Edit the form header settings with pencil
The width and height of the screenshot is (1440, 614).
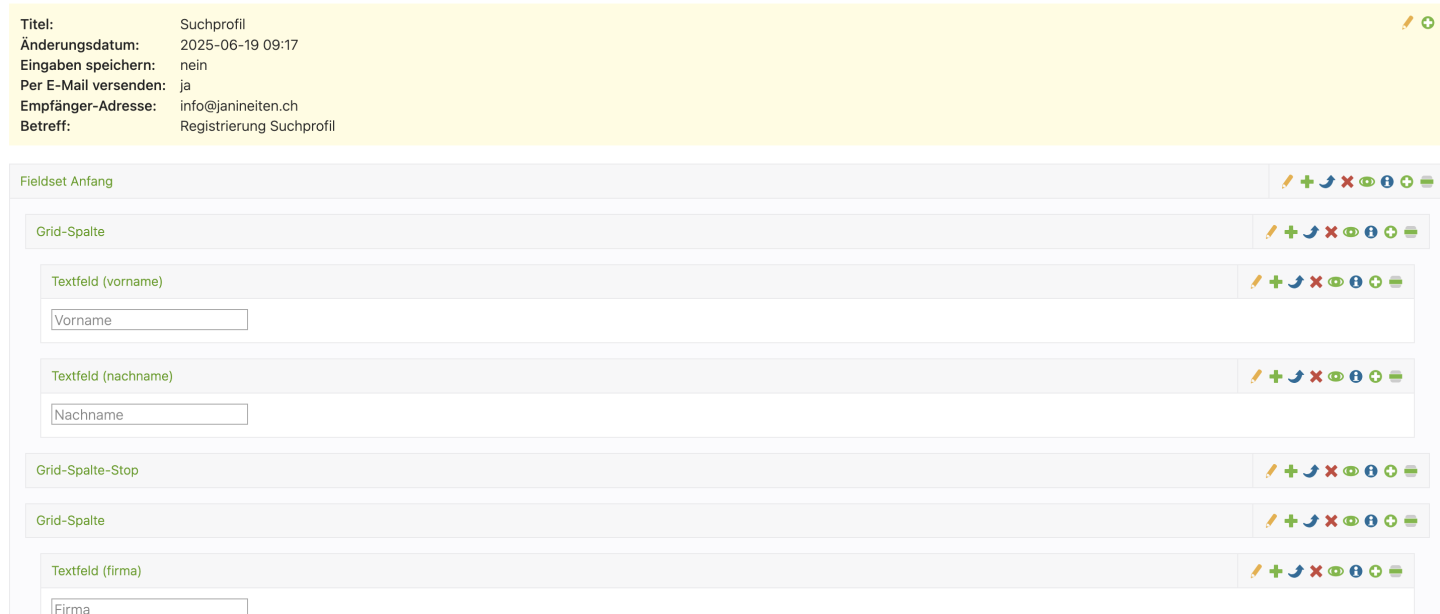click(1407, 22)
